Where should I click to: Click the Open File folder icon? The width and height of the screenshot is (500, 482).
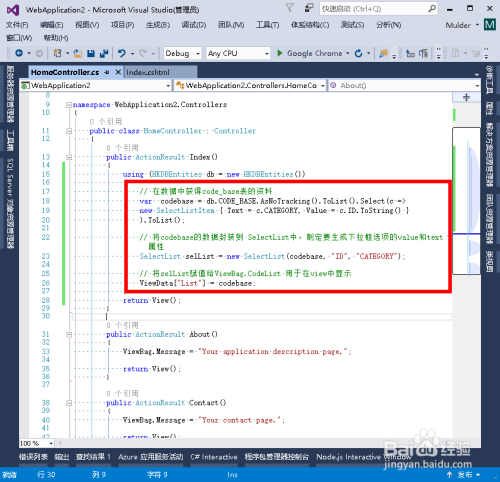pyautogui.click(x=78, y=53)
